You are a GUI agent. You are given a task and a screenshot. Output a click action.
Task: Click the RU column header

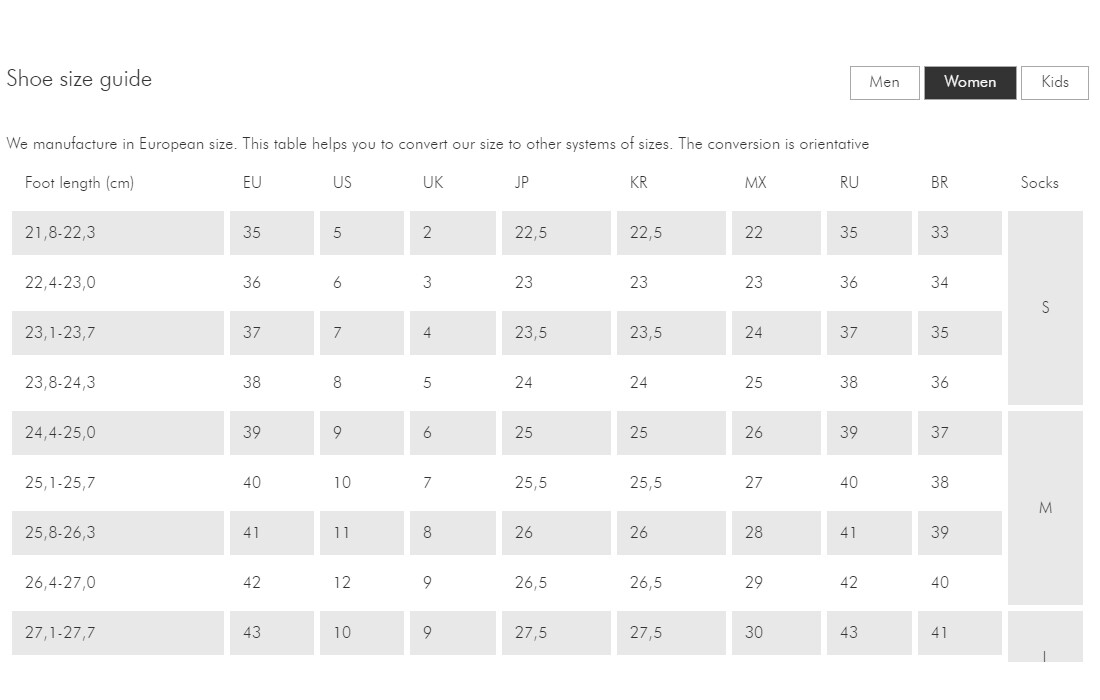coord(849,183)
